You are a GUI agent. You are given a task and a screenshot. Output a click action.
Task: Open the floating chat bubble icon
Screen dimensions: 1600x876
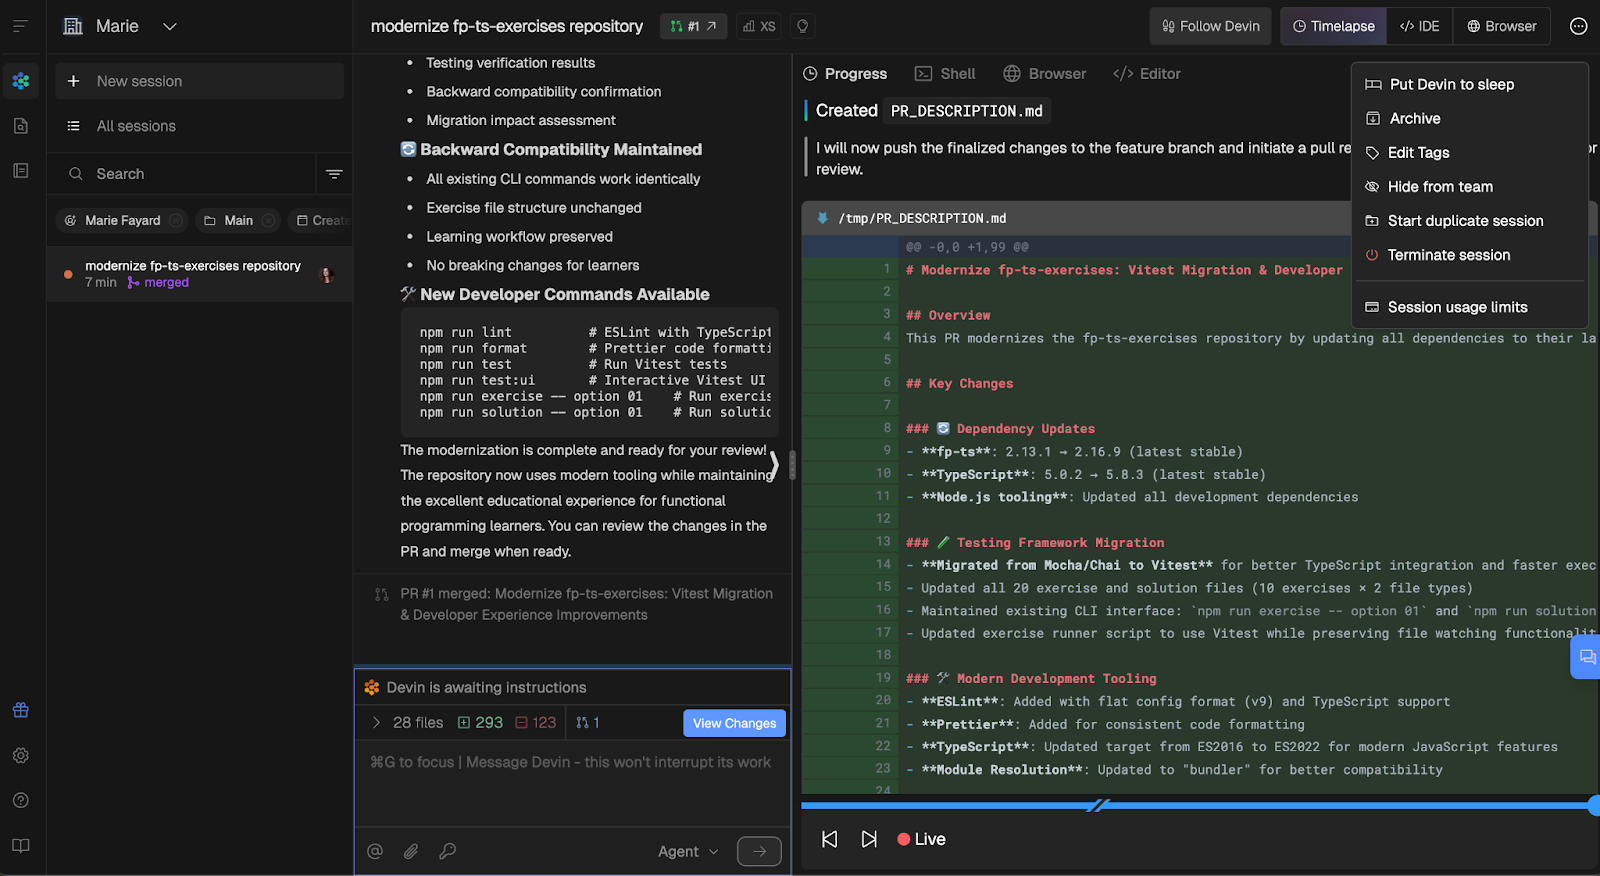coord(1587,657)
